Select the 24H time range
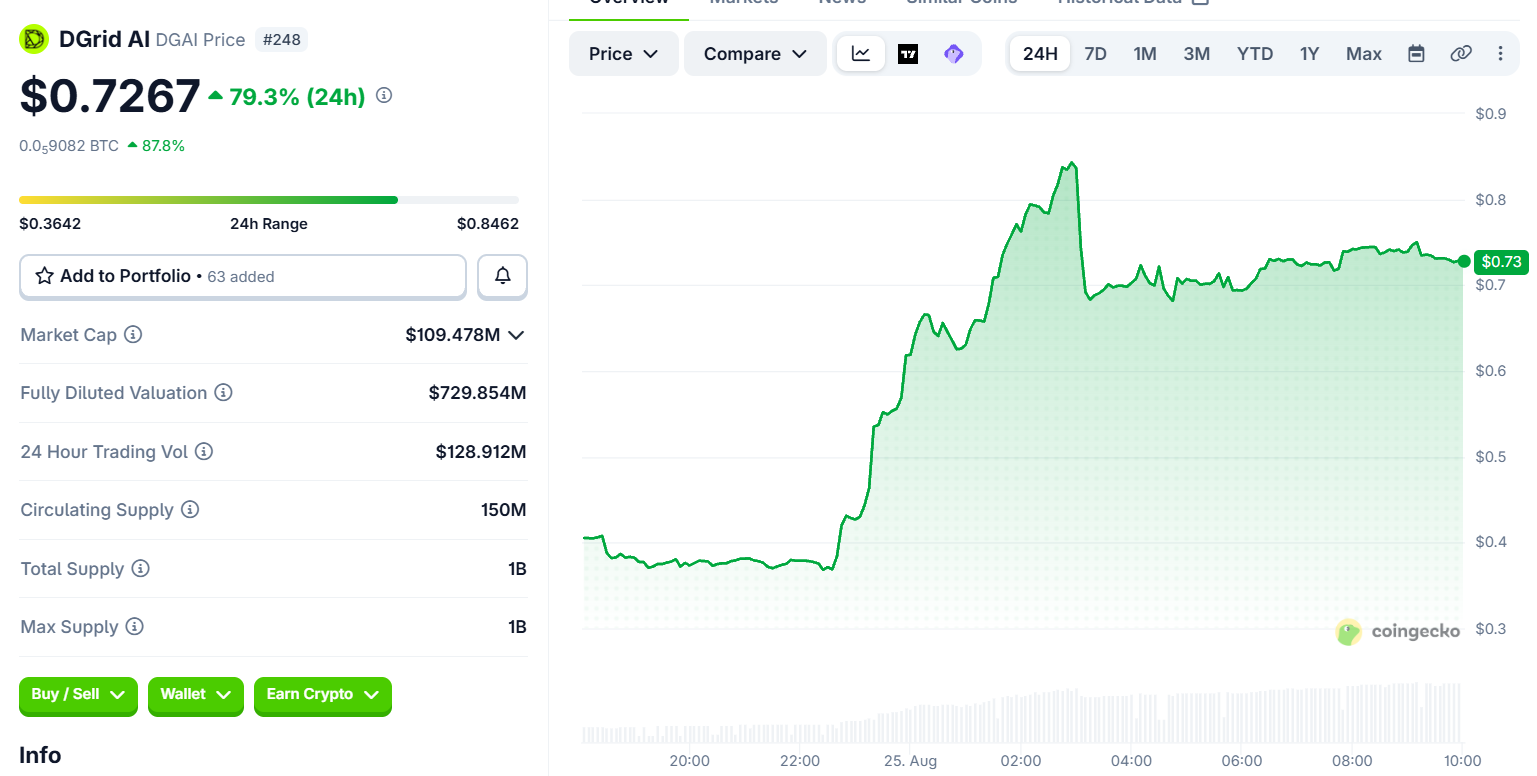Viewport: 1537px width, 776px height. [x=1040, y=54]
